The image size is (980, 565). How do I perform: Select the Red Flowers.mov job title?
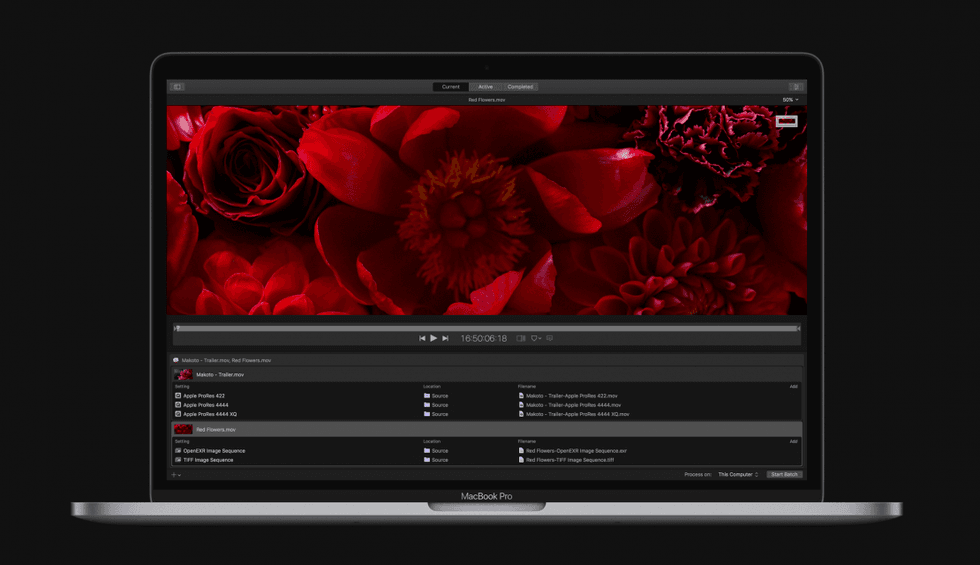coord(216,429)
